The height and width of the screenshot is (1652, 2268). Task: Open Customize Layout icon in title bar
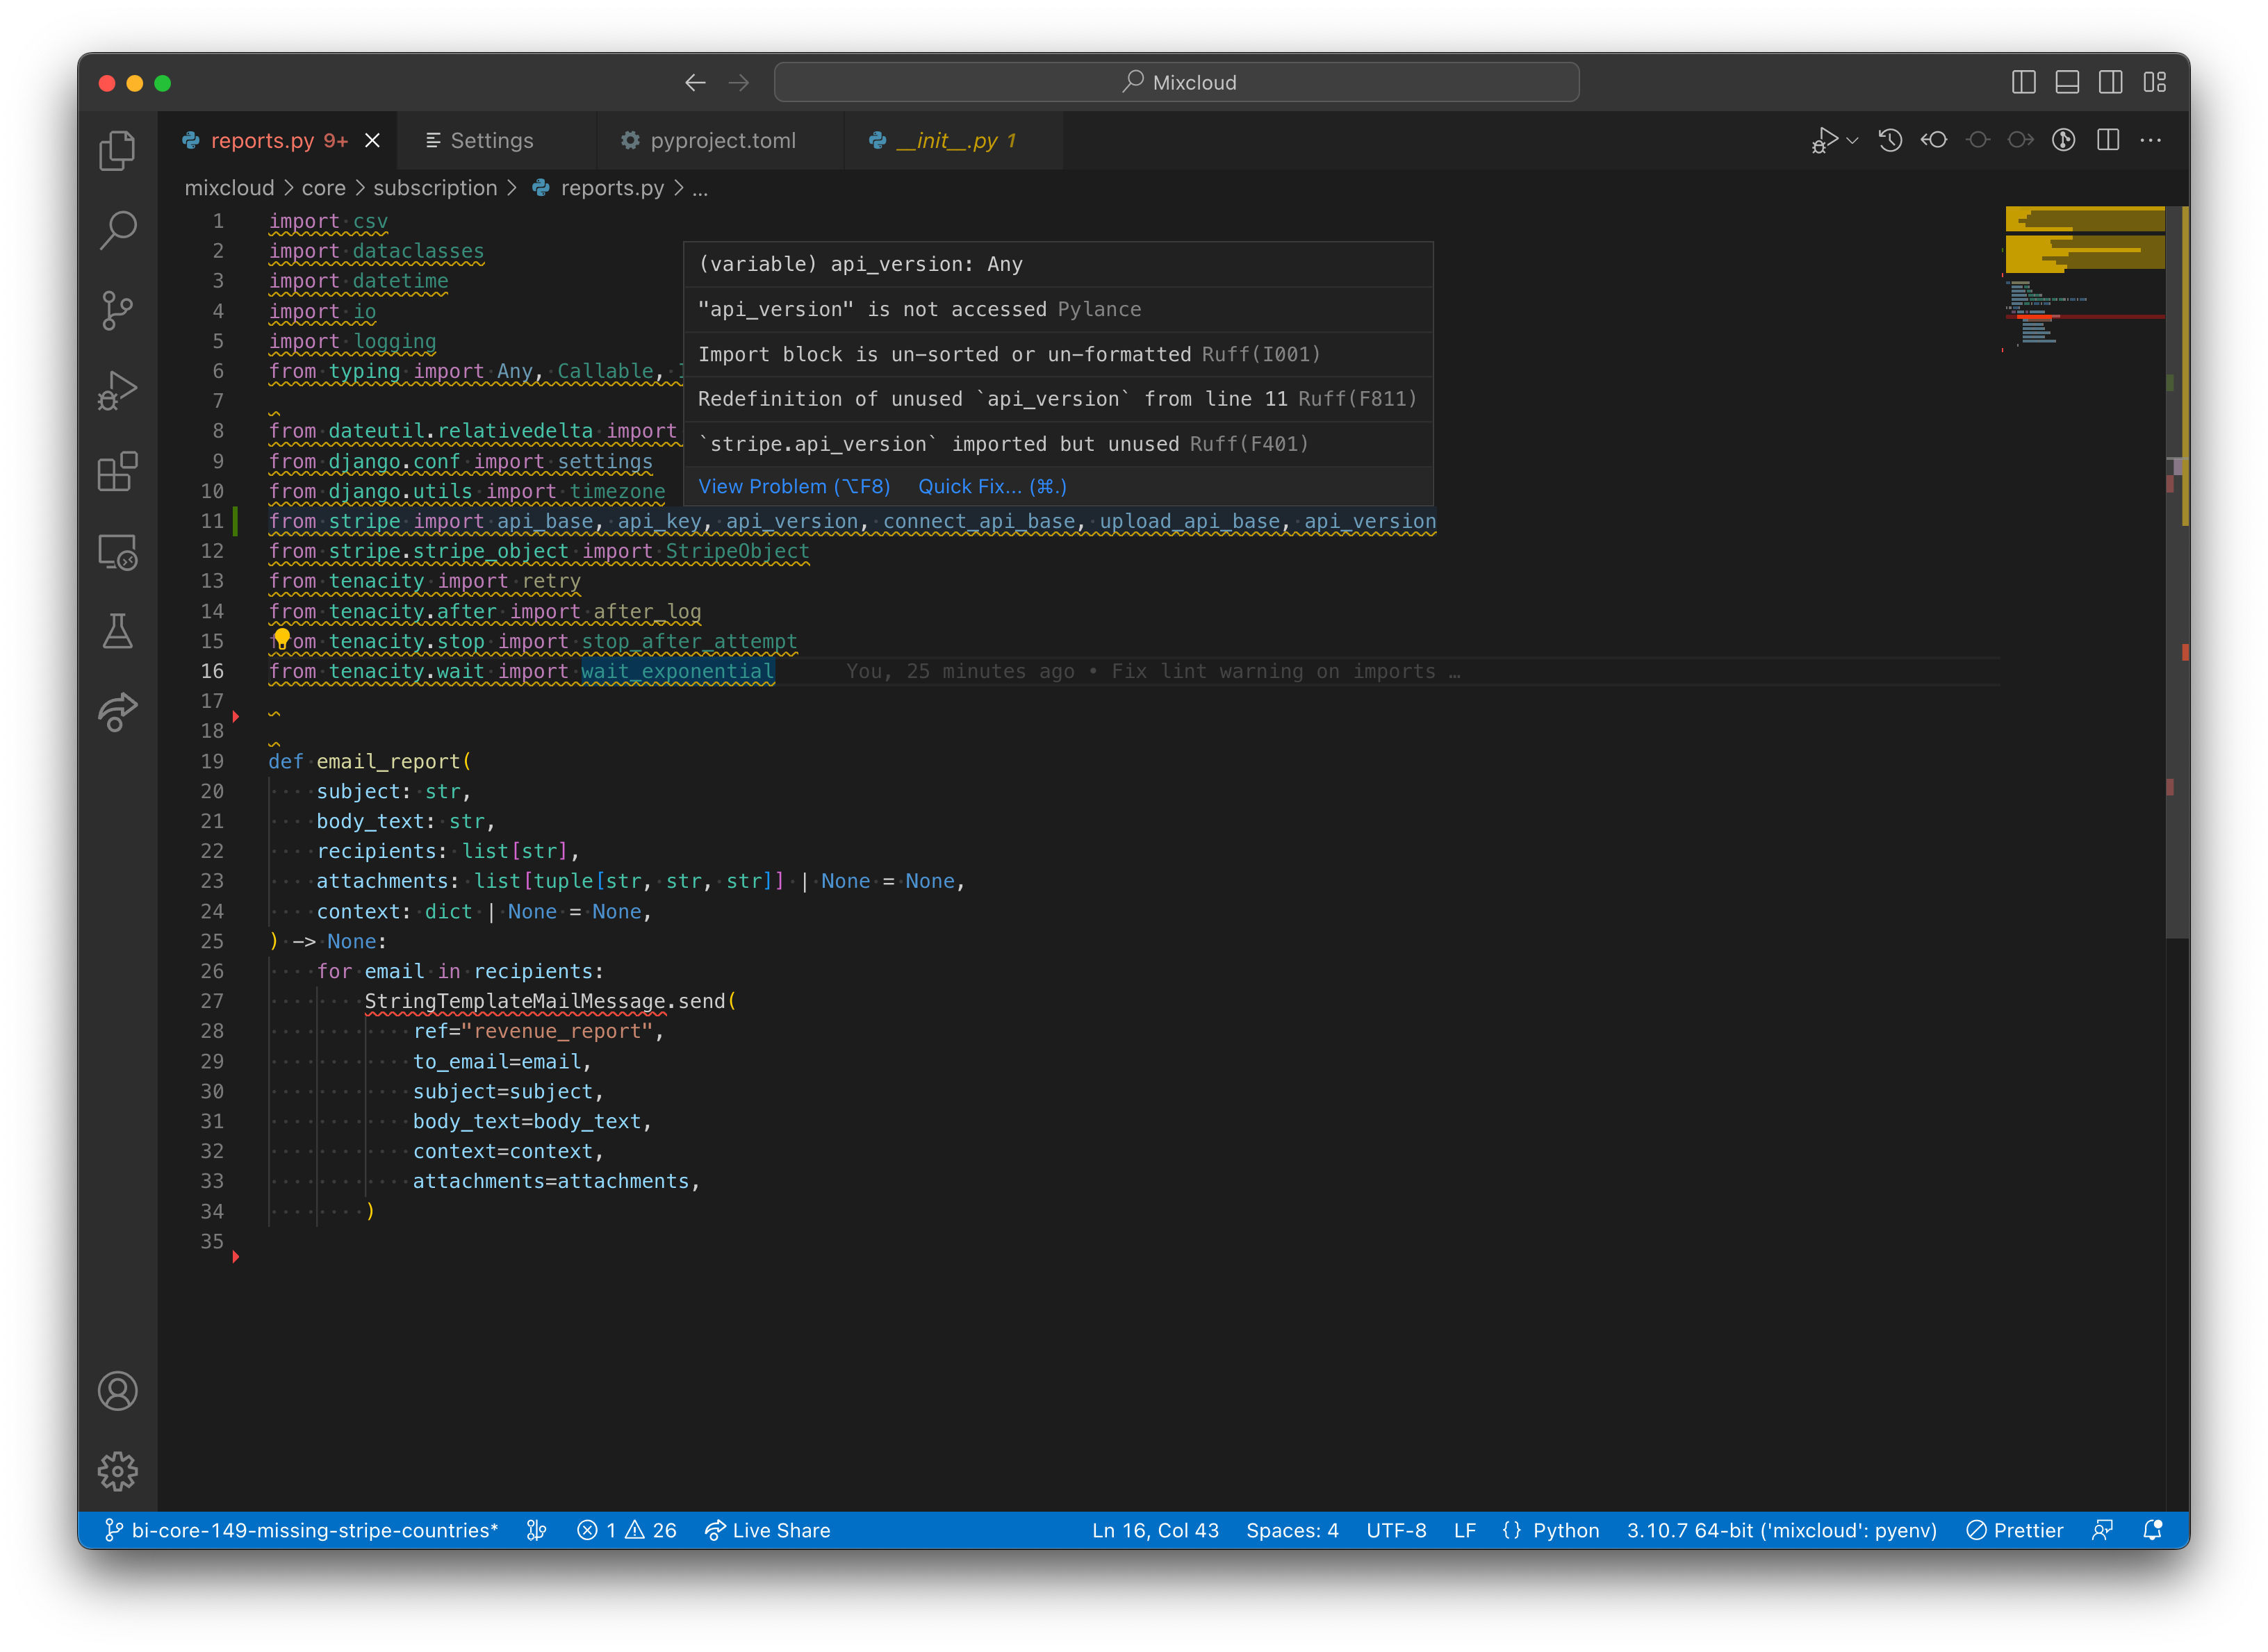pos(2155,83)
